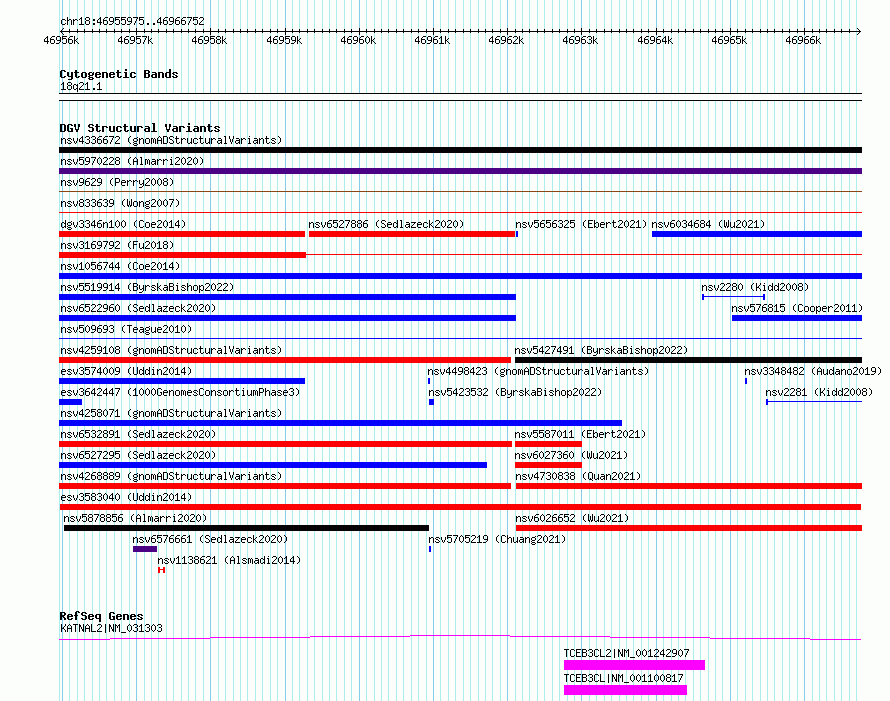Open nsv6026652 (Wu2021) label

(x=572, y=518)
